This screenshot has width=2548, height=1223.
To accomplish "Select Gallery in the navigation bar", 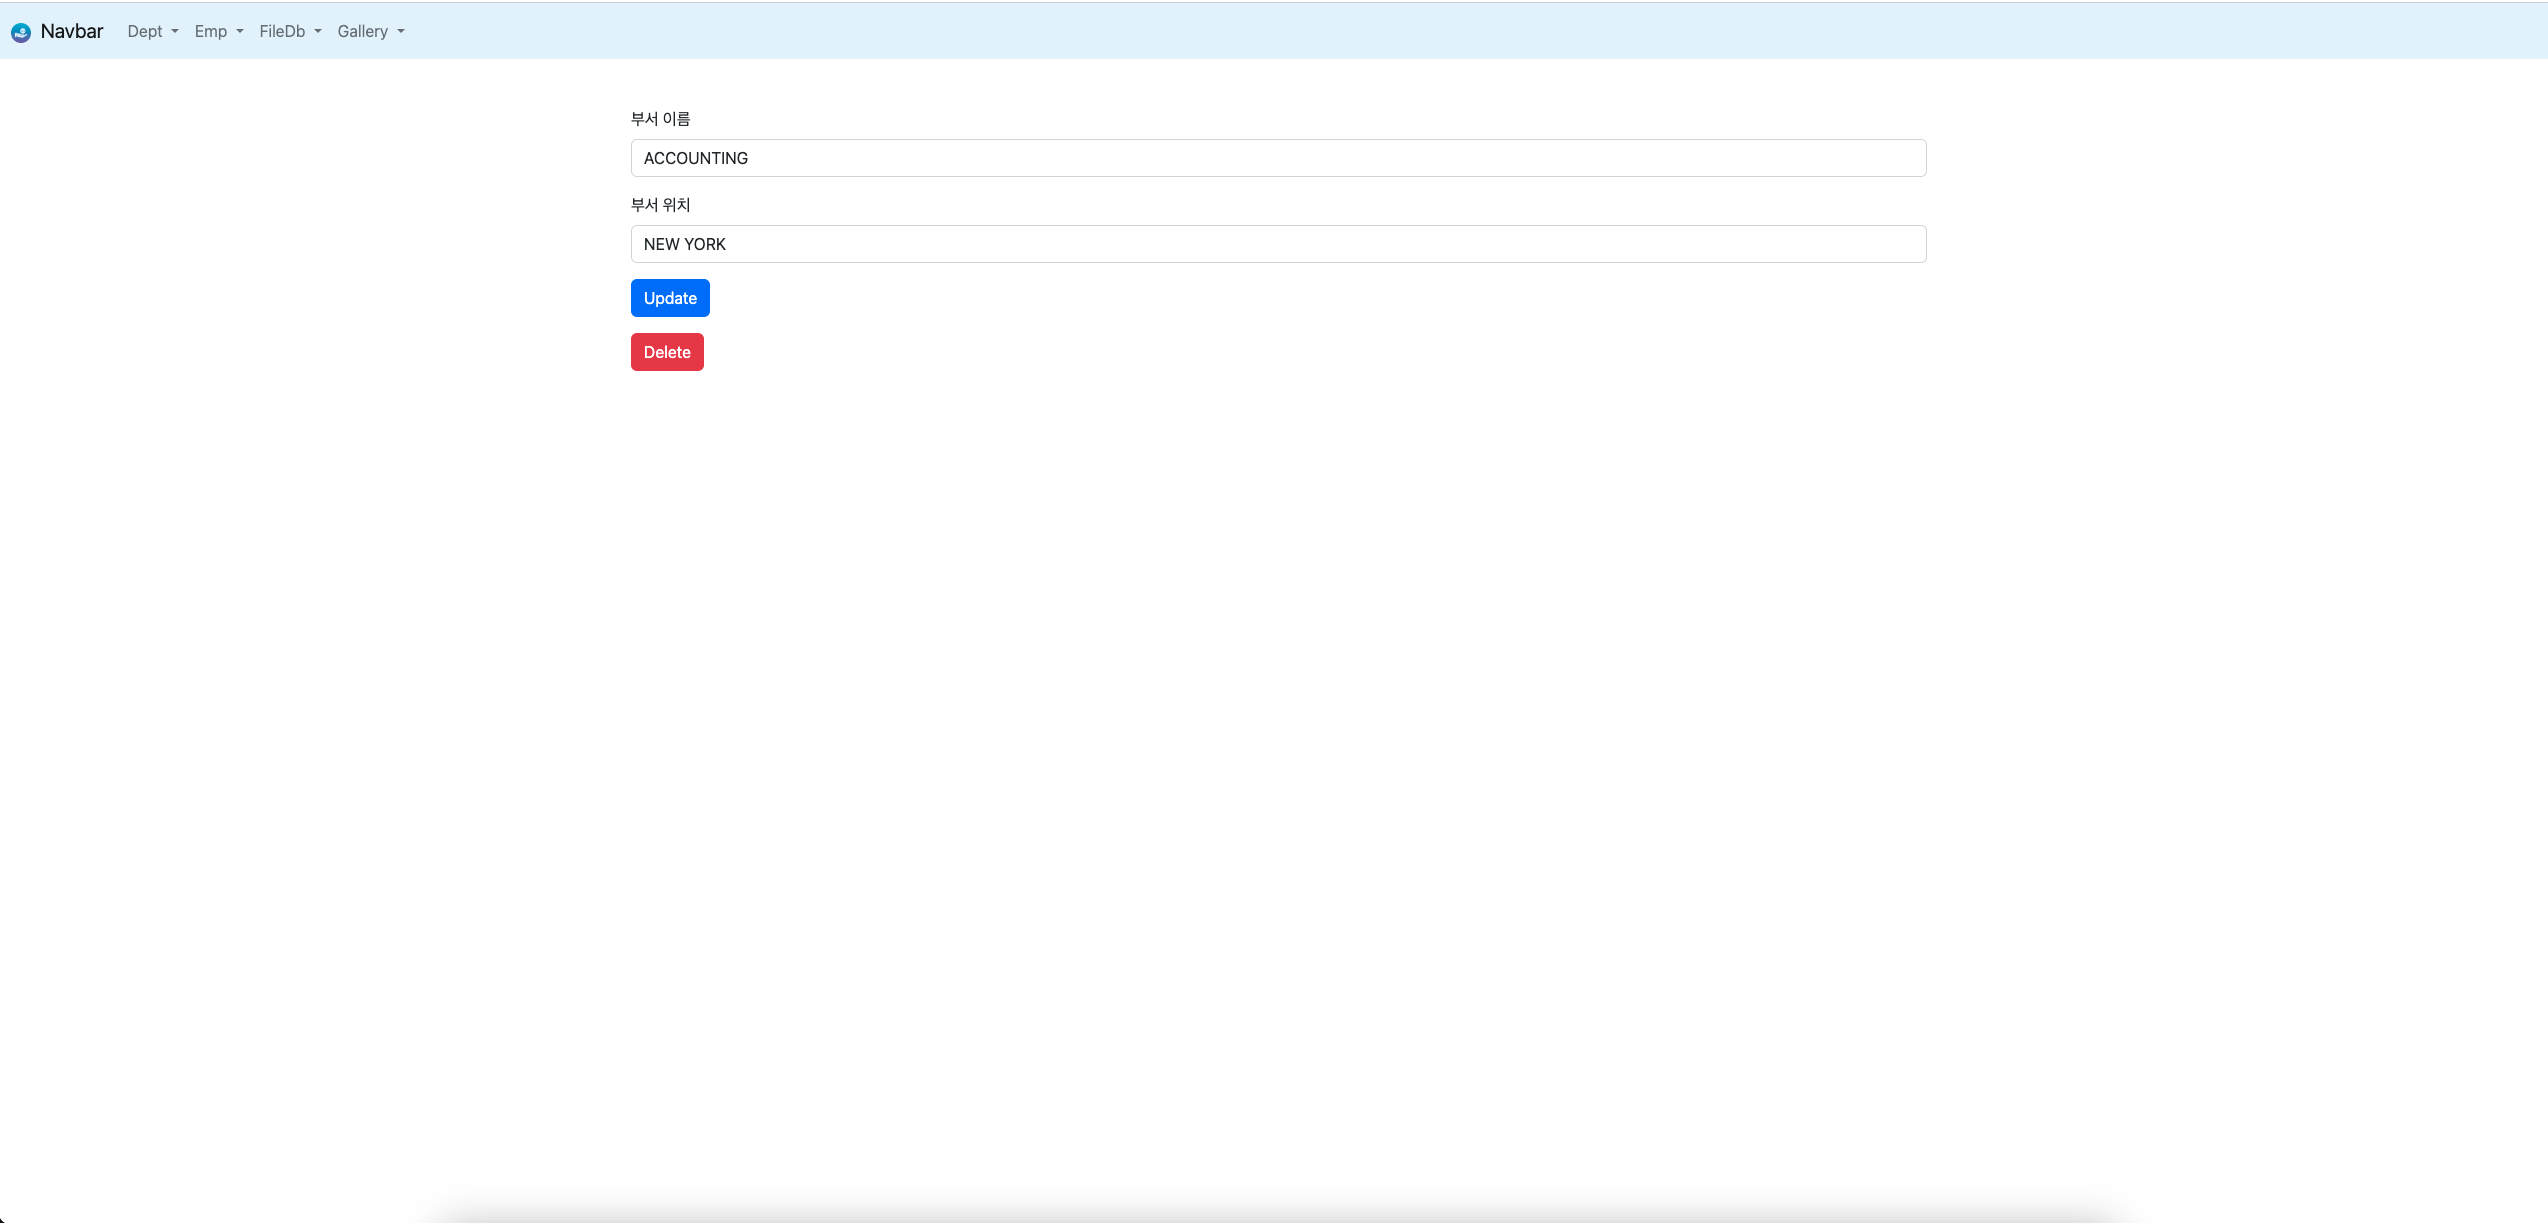I will 362,31.
